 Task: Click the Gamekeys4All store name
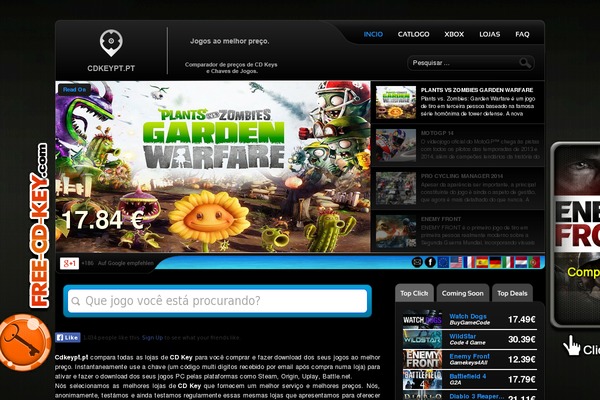pos(468,363)
